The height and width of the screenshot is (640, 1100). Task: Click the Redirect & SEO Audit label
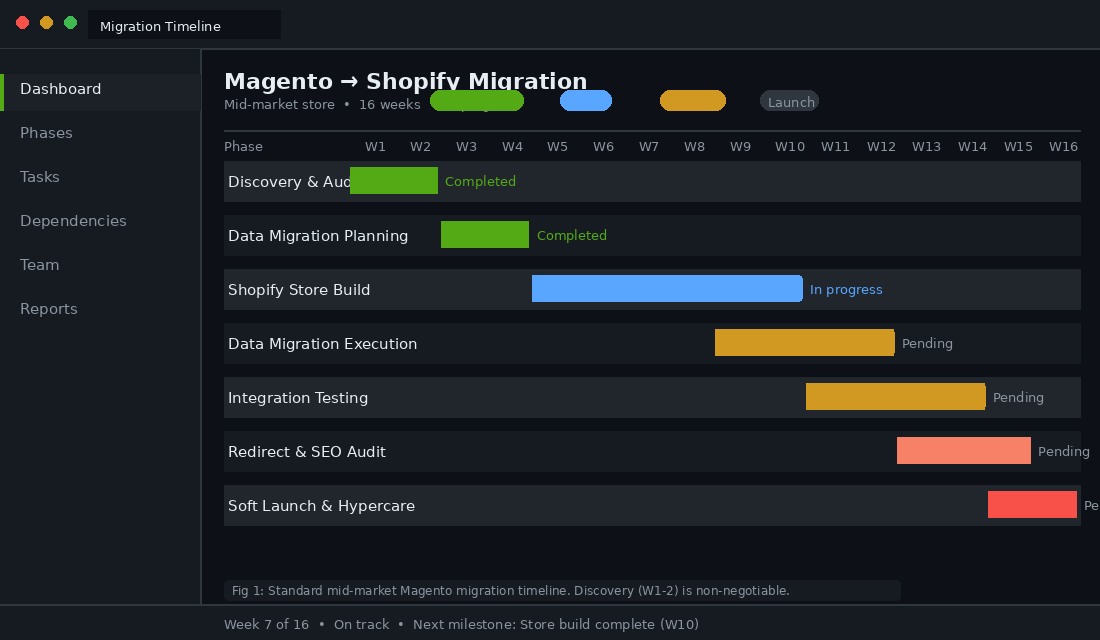point(307,452)
